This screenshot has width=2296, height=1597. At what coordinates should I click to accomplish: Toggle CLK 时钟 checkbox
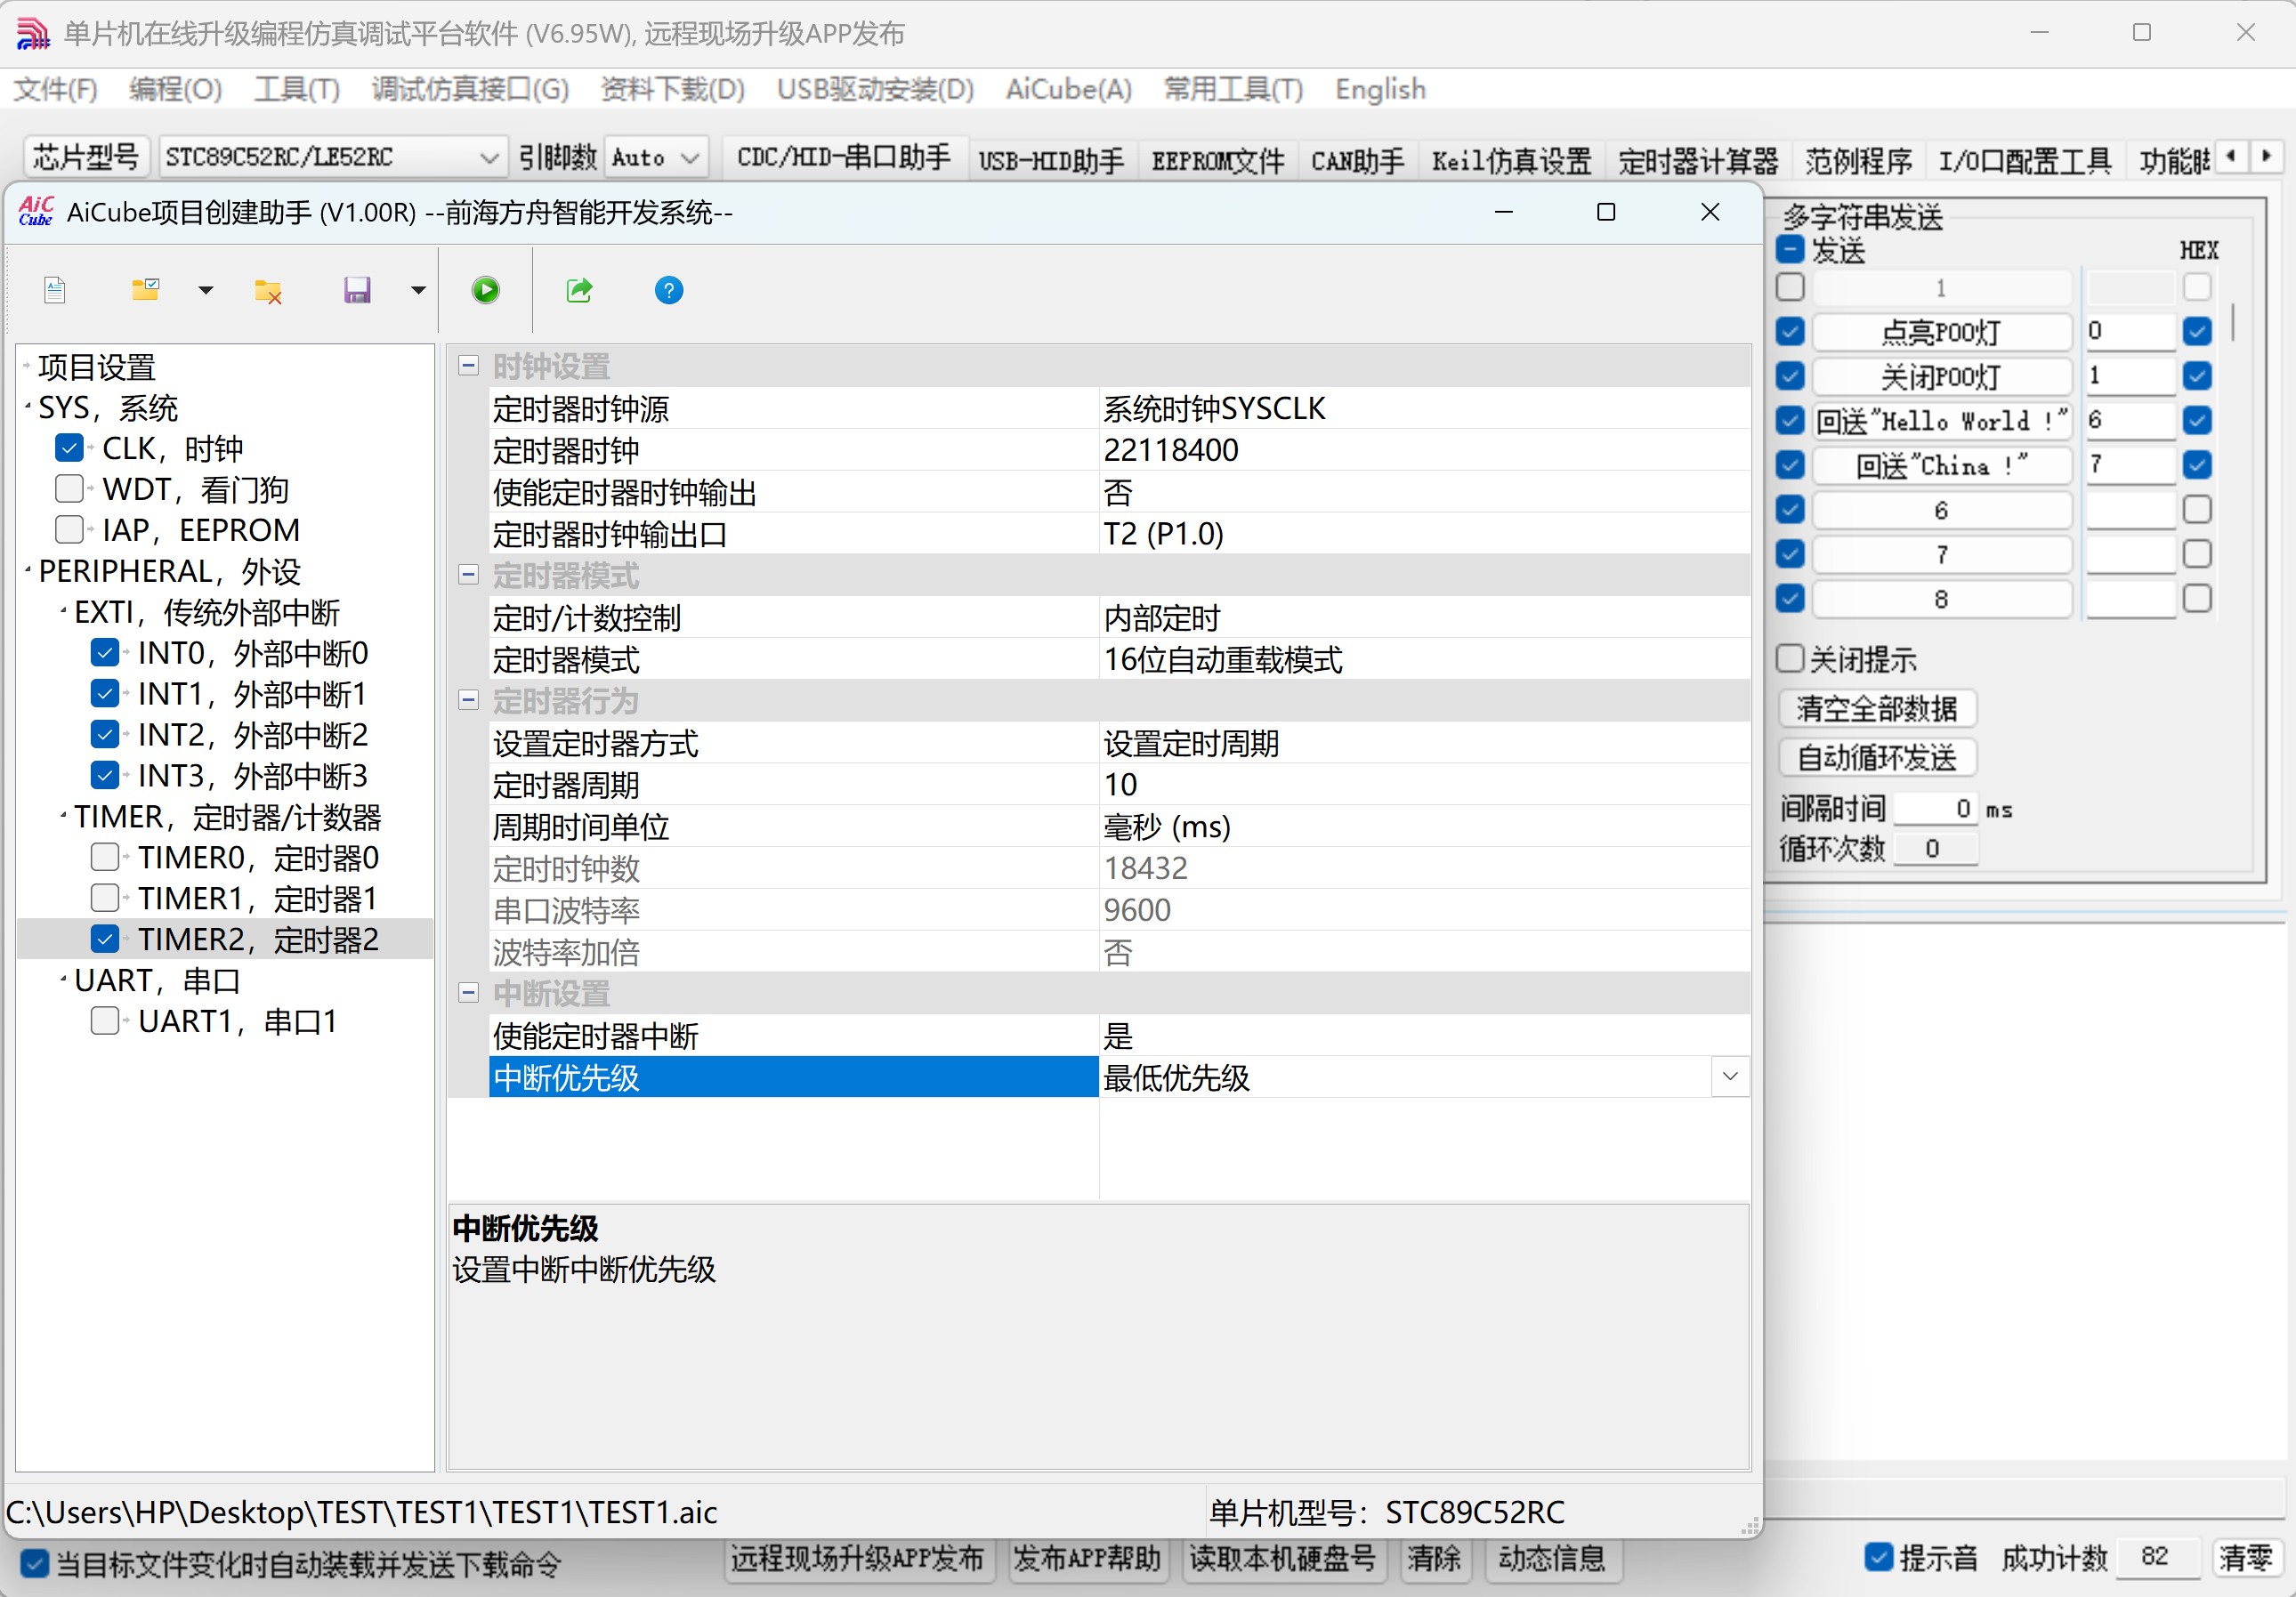point(69,448)
